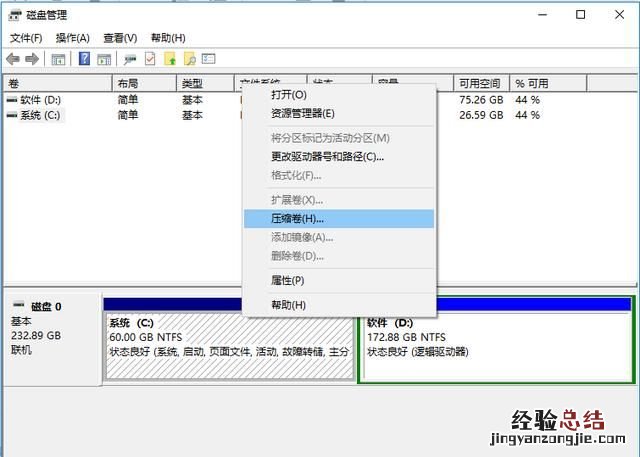640x457 pixels.
Task: Select the 磁盘 0 disk label panel
Action: (52, 339)
